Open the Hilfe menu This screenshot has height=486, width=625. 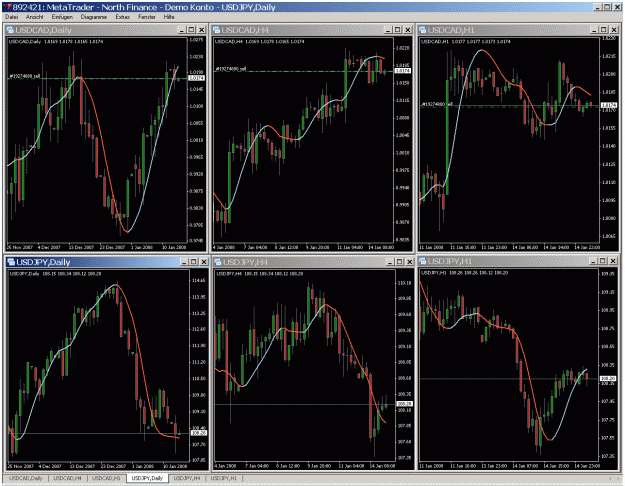[x=169, y=17]
